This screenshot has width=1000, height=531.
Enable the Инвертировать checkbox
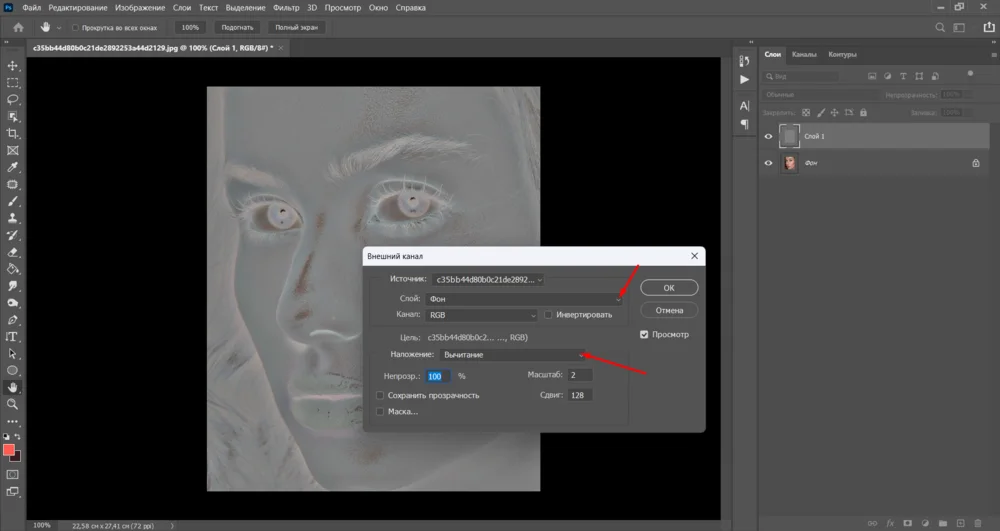549,314
